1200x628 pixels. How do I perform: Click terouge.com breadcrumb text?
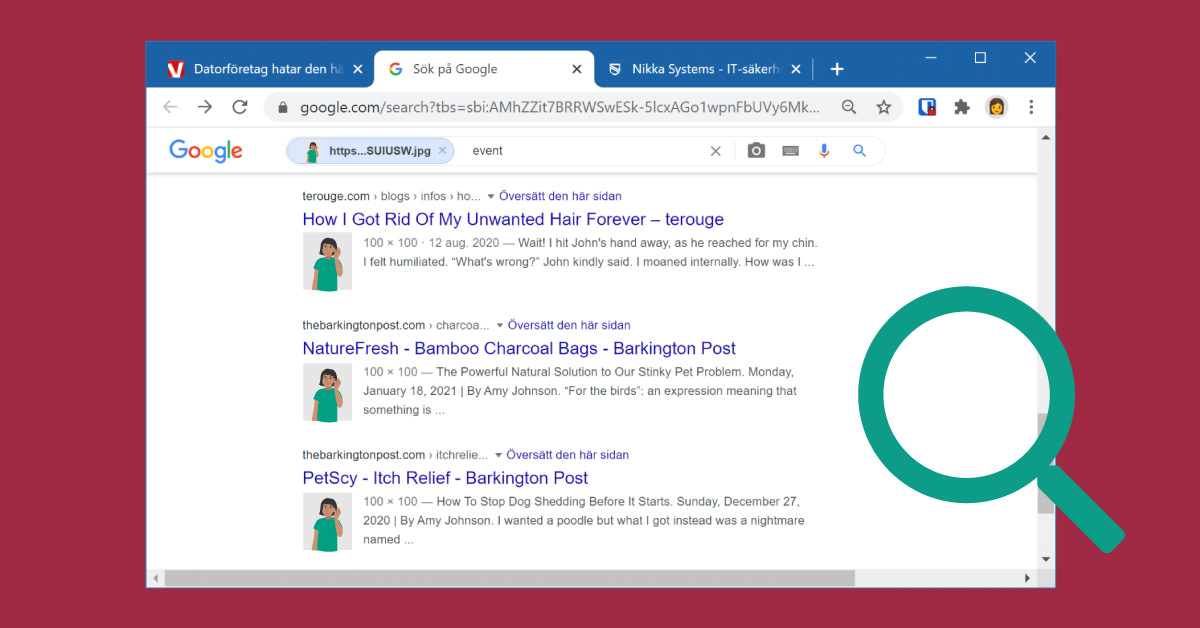pos(336,196)
